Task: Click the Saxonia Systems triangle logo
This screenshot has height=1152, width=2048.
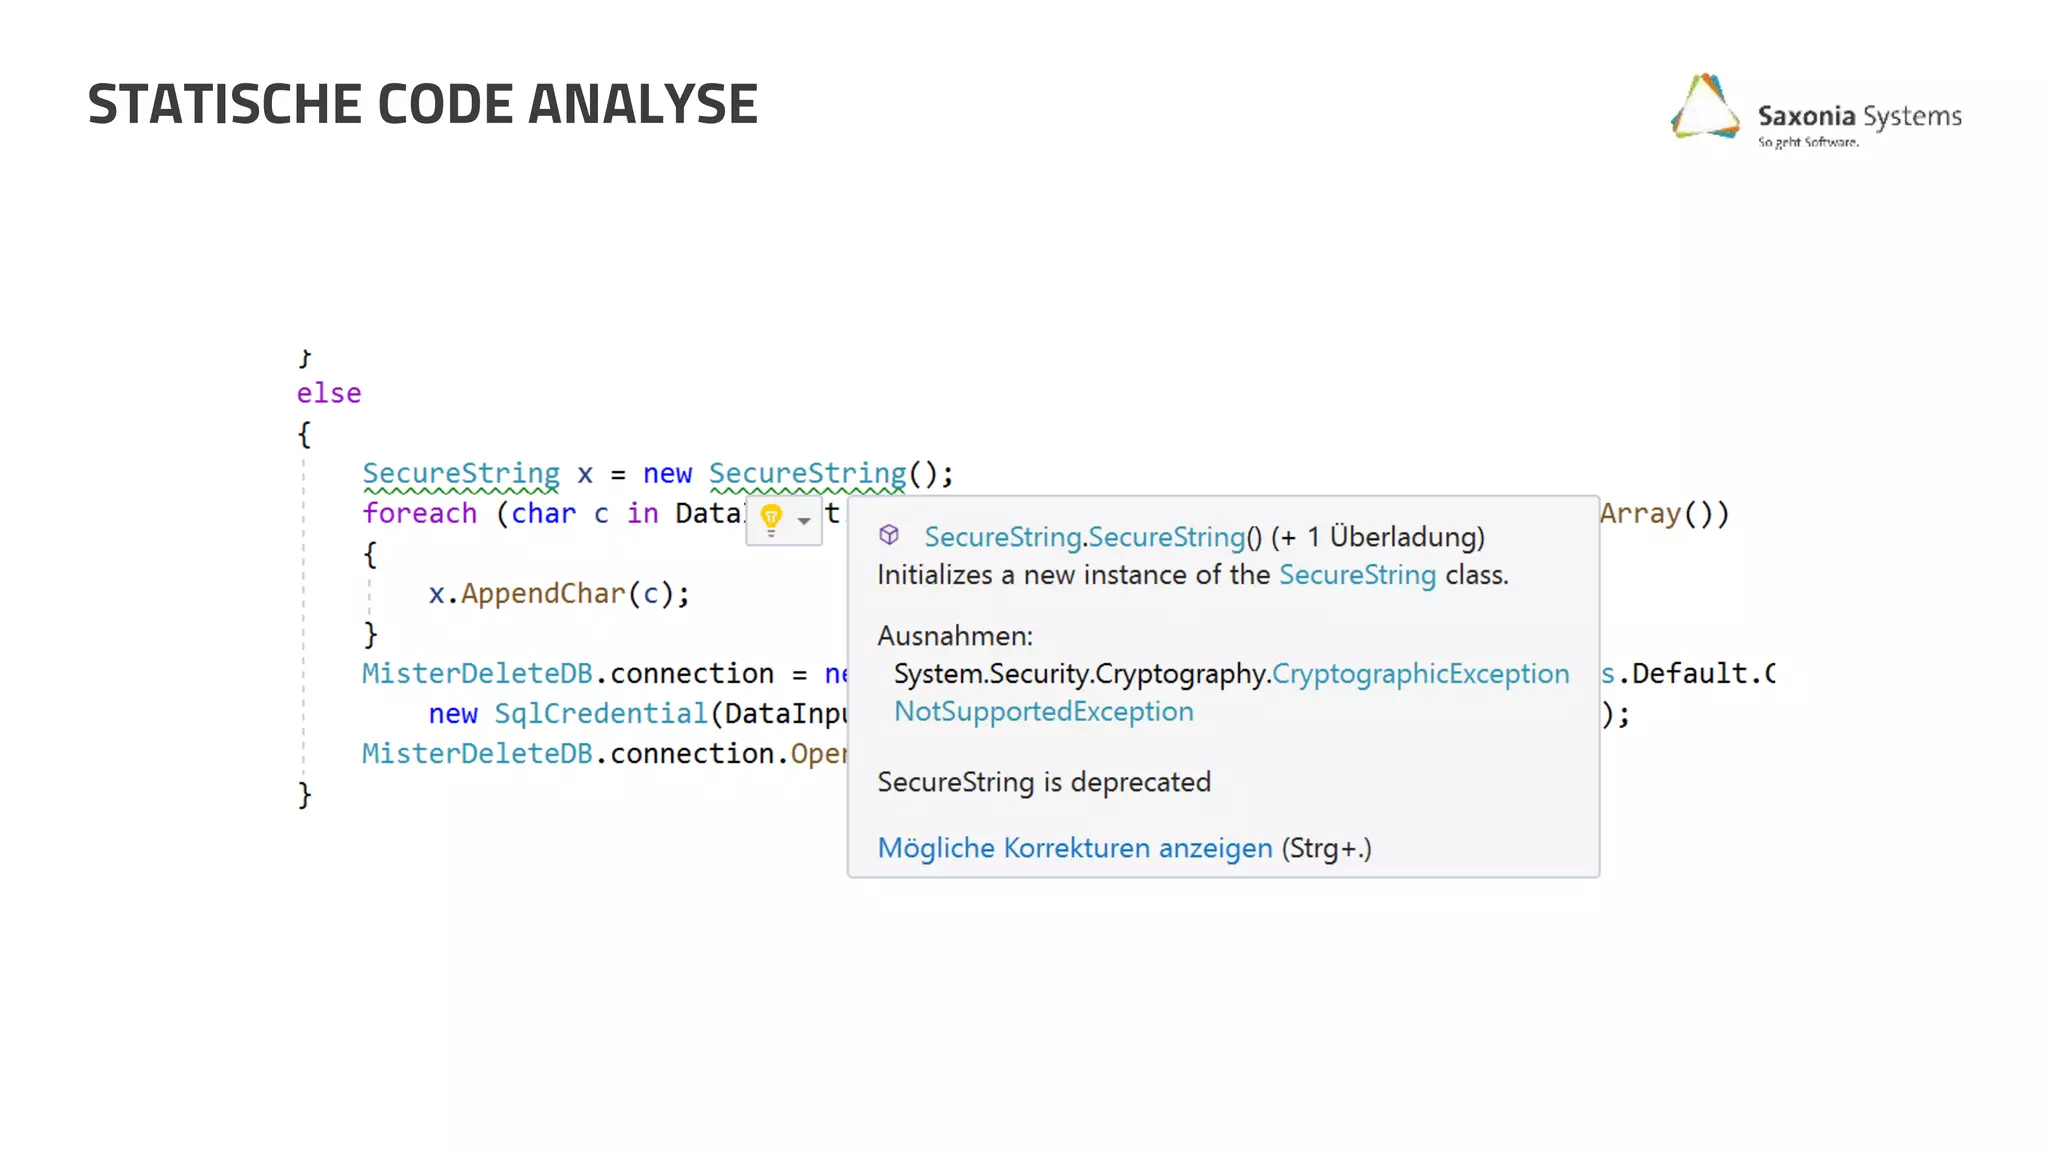Action: click(1705, 106)
